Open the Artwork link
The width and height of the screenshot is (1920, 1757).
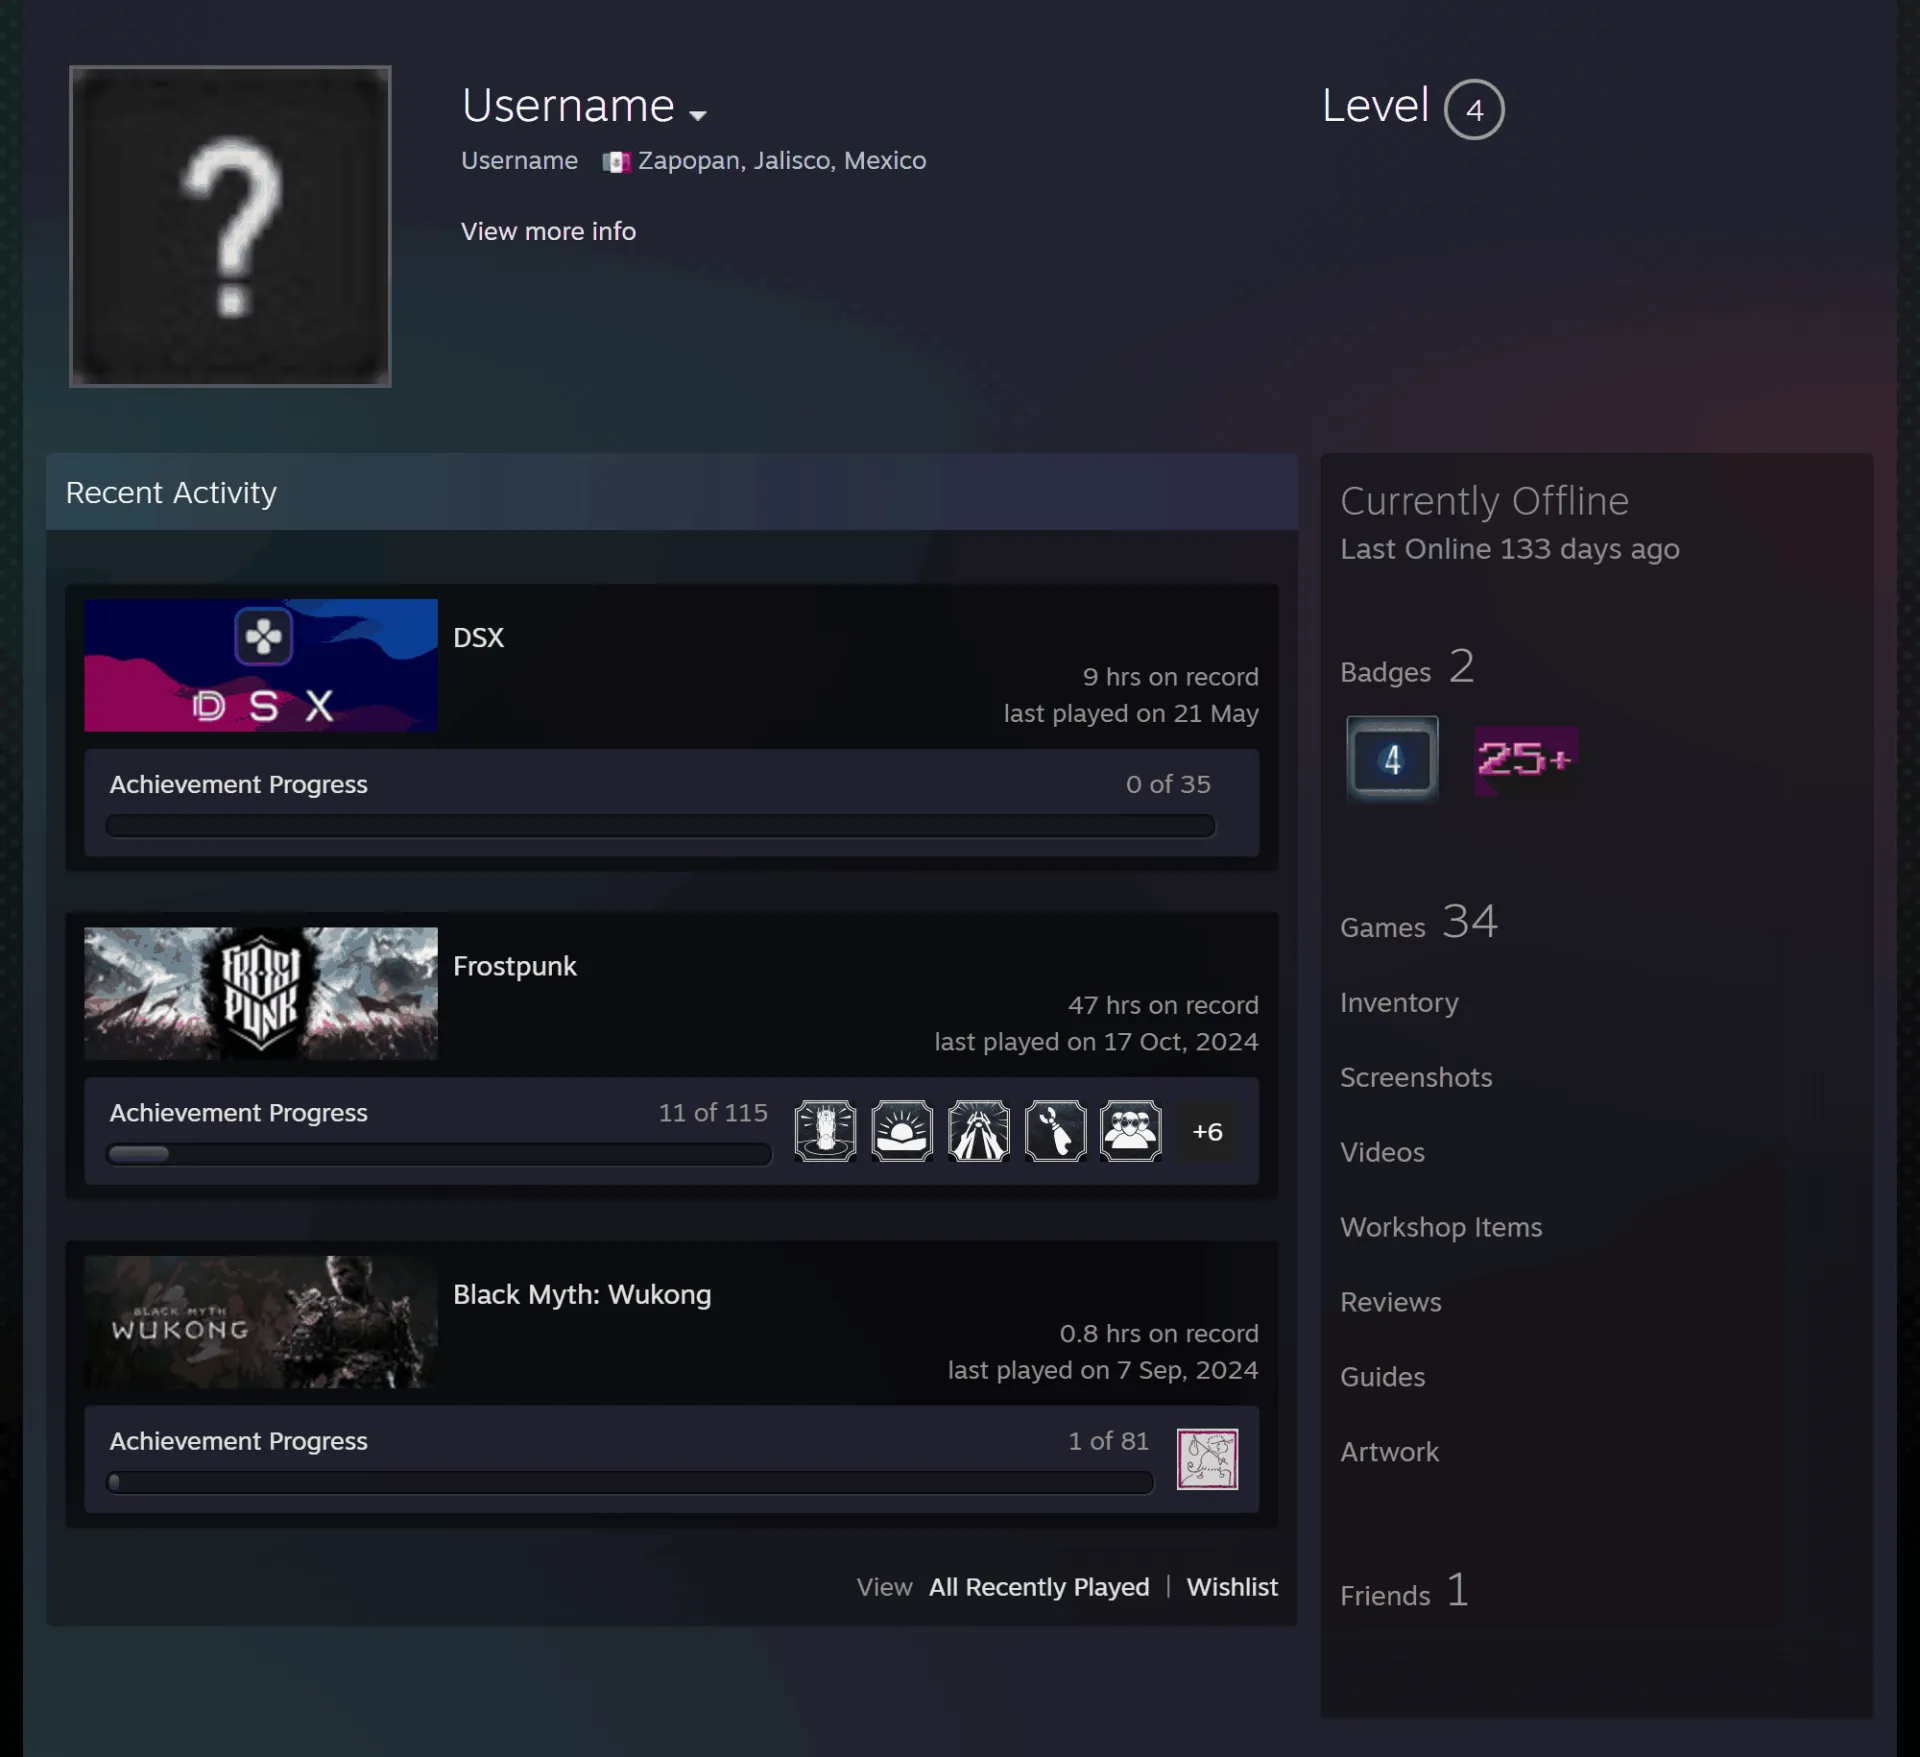point(1389,1452)
